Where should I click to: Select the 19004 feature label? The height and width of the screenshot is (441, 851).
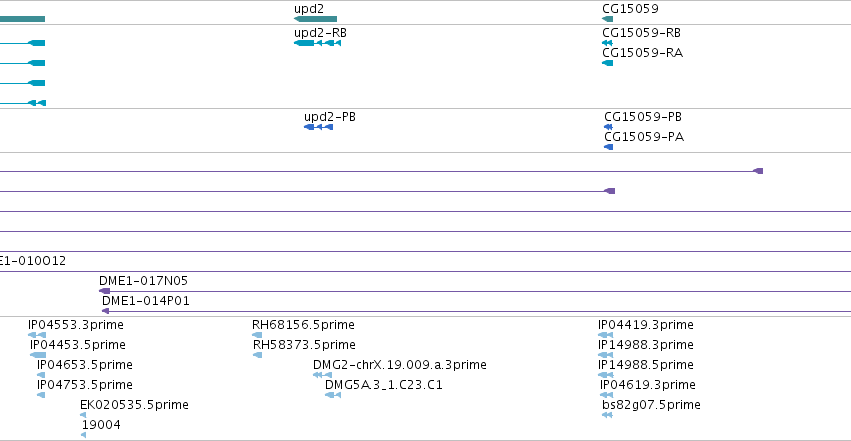coord(101,425)
